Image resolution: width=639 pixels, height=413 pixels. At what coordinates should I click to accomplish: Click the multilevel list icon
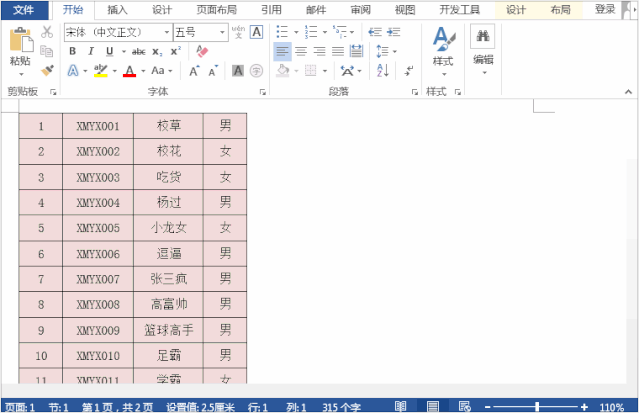tap(339, 32)
